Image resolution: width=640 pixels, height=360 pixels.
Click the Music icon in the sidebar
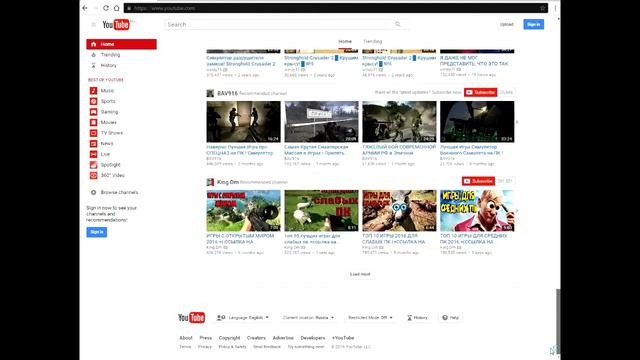93,91
